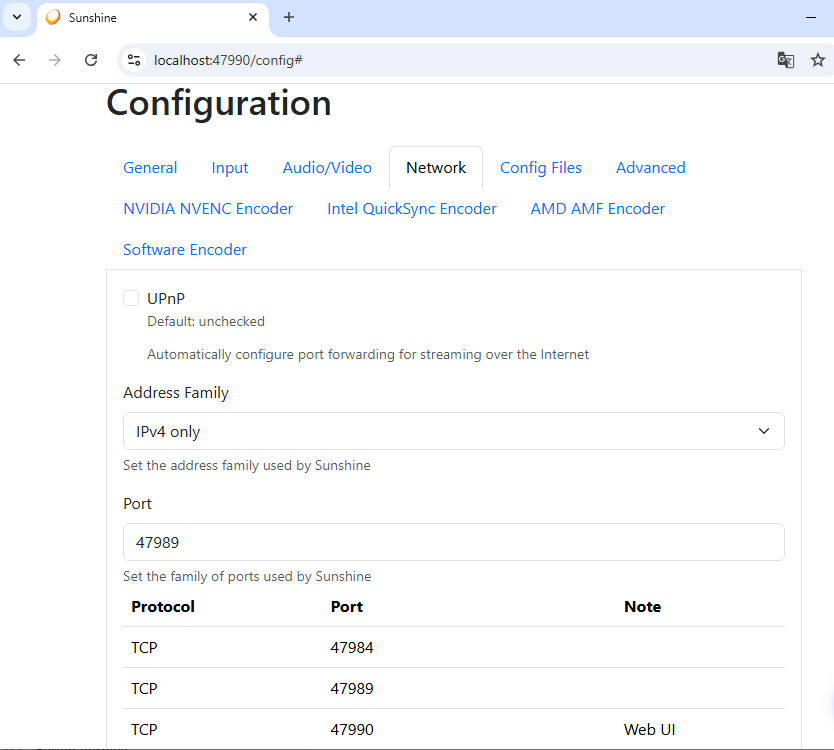Close the Sunshine browser tab
The height and width of the screenshot is (750, 834).
tap(254, 17)
